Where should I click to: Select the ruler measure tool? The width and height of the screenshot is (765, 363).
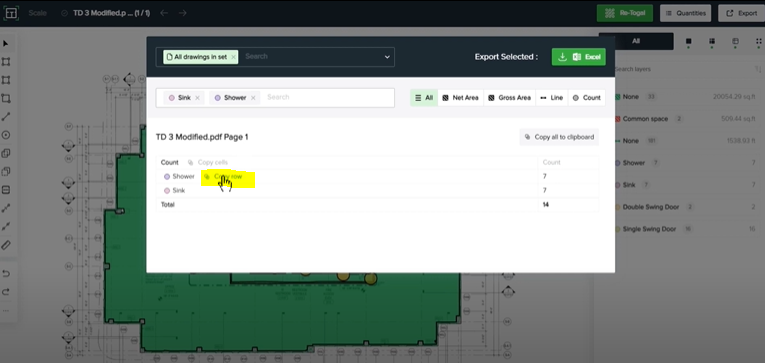[6, 245]
